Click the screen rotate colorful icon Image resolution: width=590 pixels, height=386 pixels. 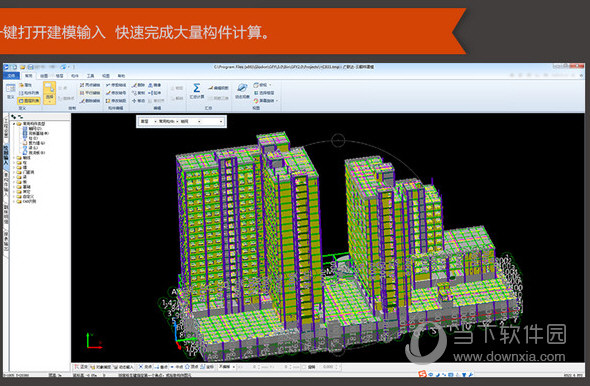256,101
